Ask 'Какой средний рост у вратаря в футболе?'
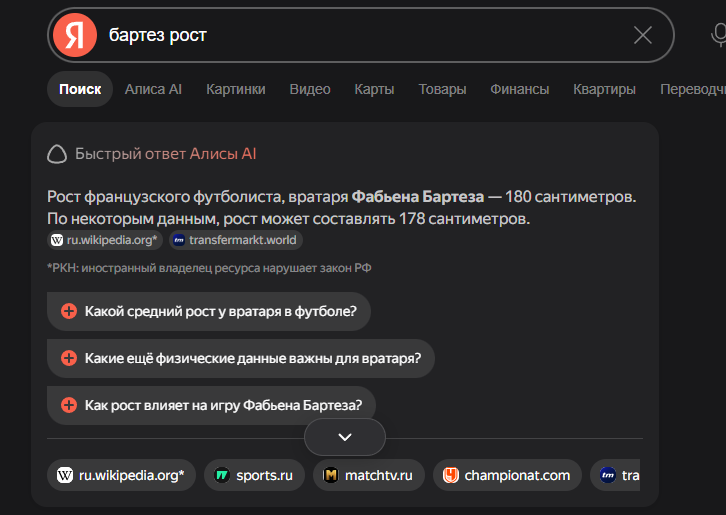The width and height of the screenshot is (726, 515). pyautogui.click(x=209, y=311)
